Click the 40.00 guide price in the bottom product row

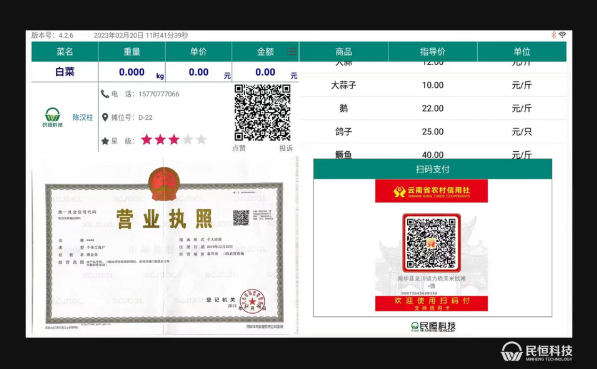pos(433,155)
